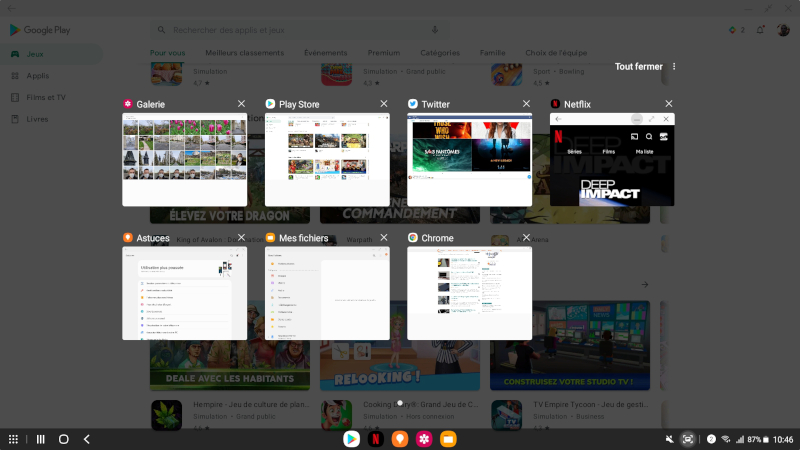This screenshot has height=450, width=800.
Task: Launch Galerie from the taskbar
Action: [x=424, y=439]
